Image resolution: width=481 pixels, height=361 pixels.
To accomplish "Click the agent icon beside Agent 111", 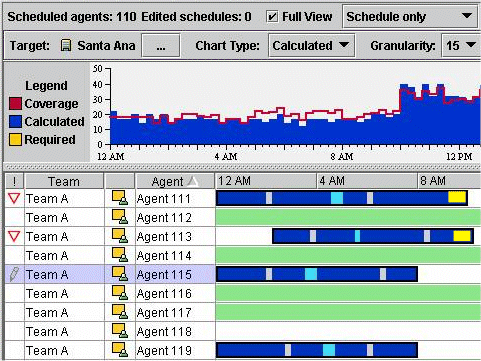I will coord(120,198).
